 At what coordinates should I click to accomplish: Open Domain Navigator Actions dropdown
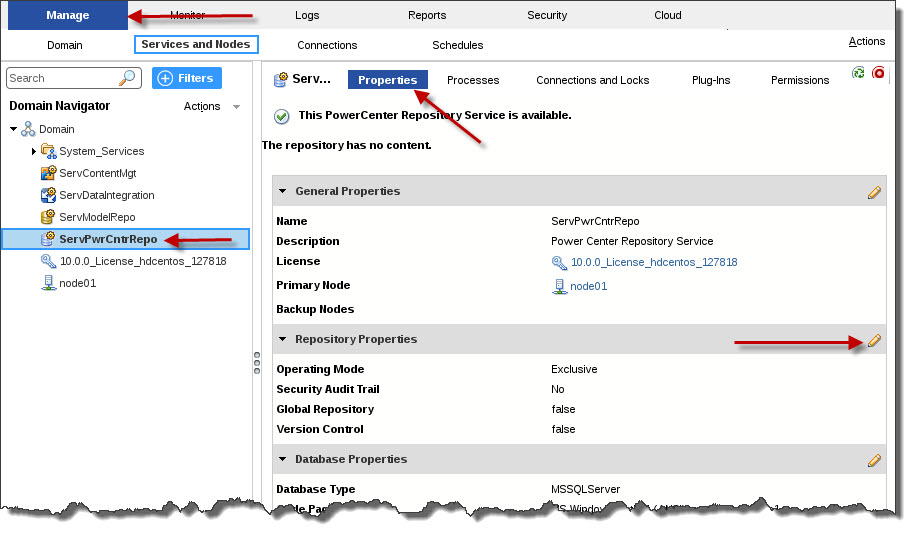click(212, 106)
